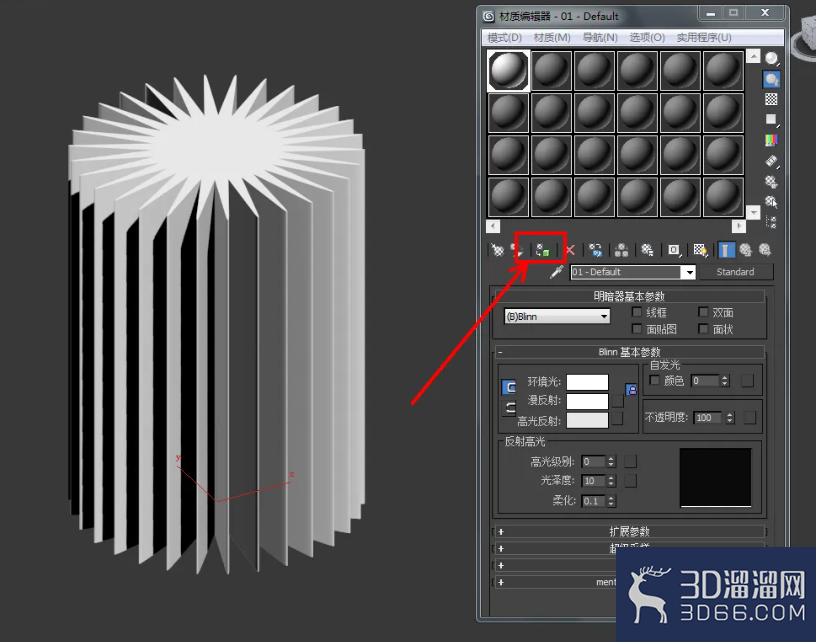
Task: Enable the 面状 checkbox
Action: 703,328
